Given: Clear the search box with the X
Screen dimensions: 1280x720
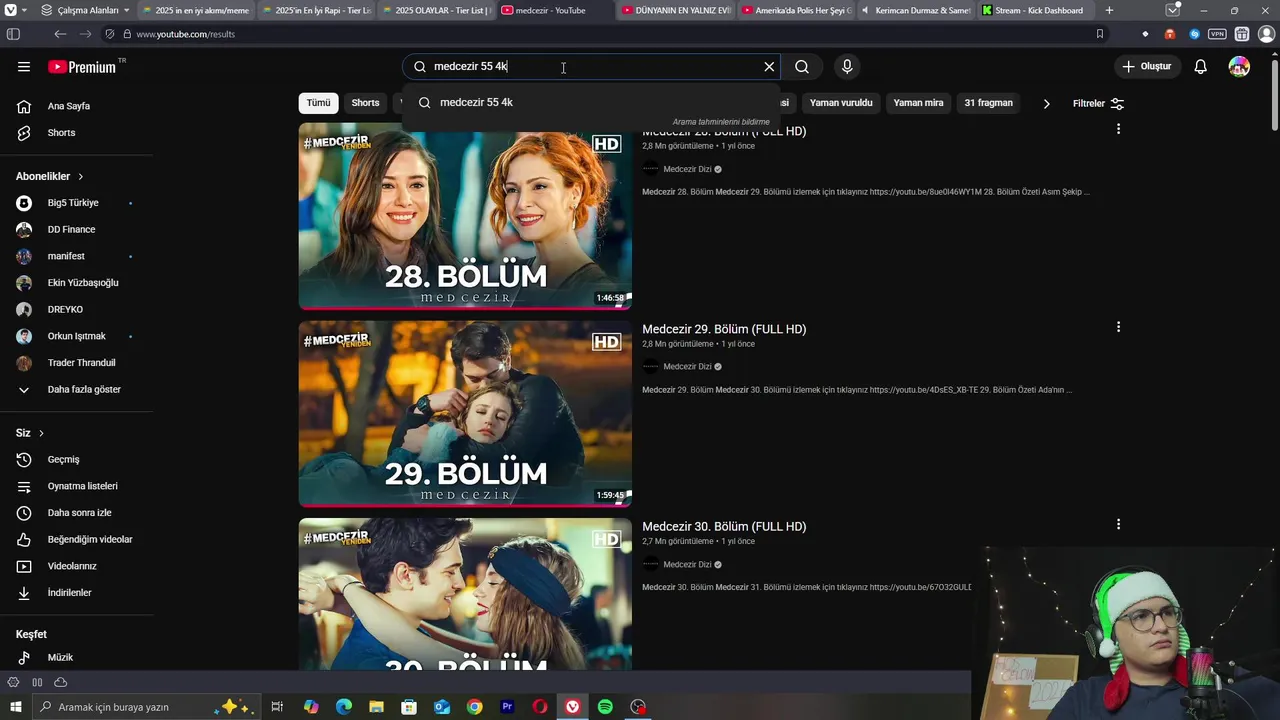Looking at the screenshot, I should 769,67.
